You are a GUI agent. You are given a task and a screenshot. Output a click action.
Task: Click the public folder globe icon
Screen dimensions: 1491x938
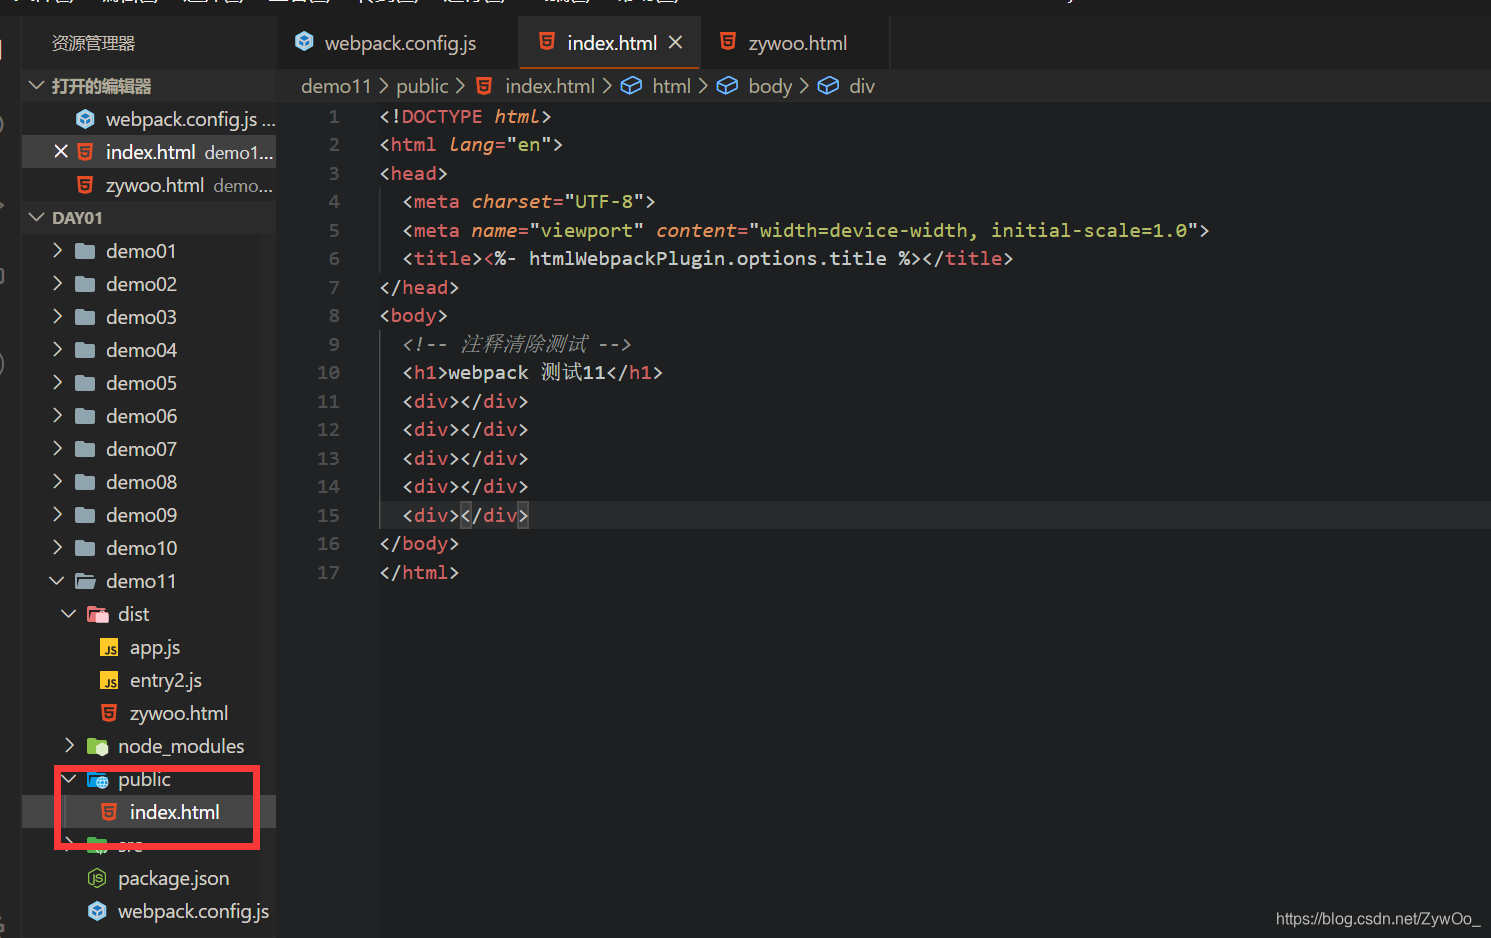(x=98, y=780)
